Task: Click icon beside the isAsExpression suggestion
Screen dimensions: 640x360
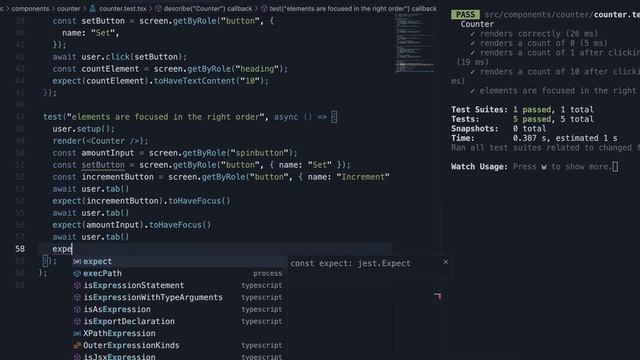Action: coord(77,309)
